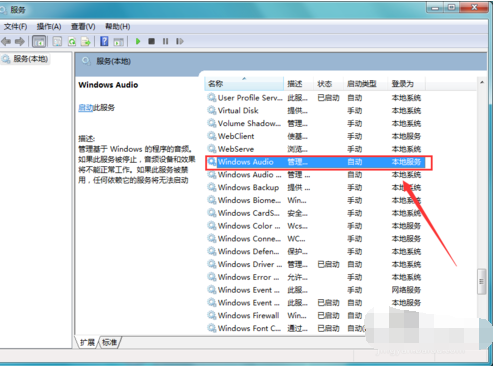Toggle the show/hide console tree icon
Image resolution: width=493 pixels, height=367 pixels.
tap(39, 42)
